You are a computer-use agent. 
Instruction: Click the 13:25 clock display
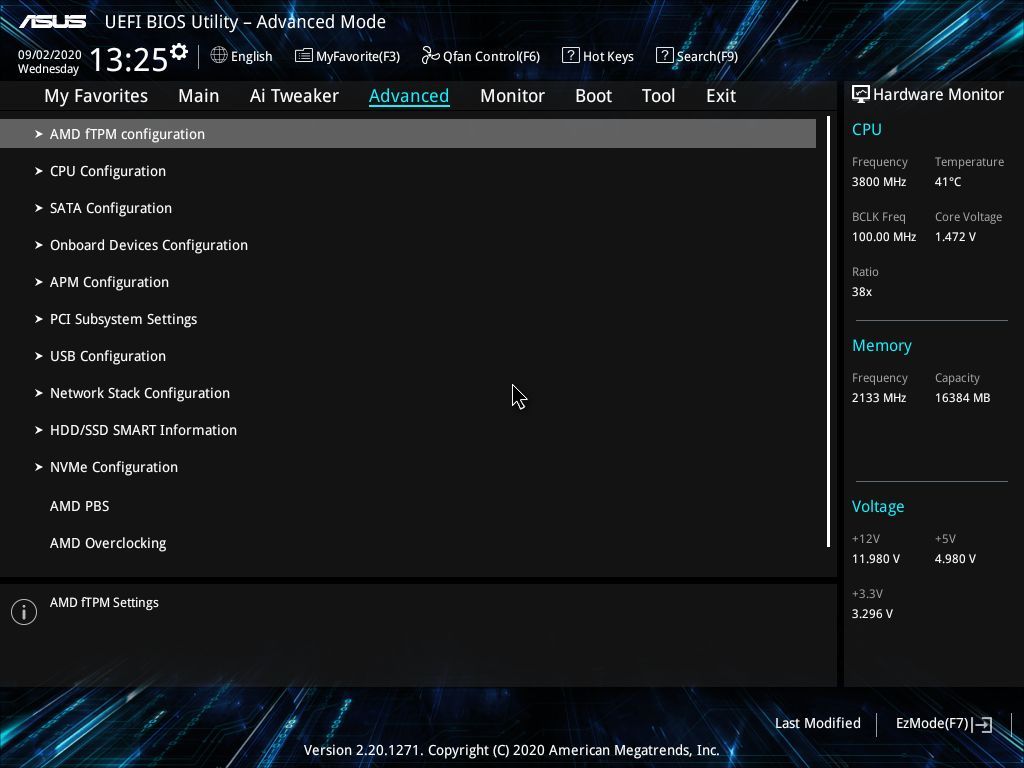(129, 59)
